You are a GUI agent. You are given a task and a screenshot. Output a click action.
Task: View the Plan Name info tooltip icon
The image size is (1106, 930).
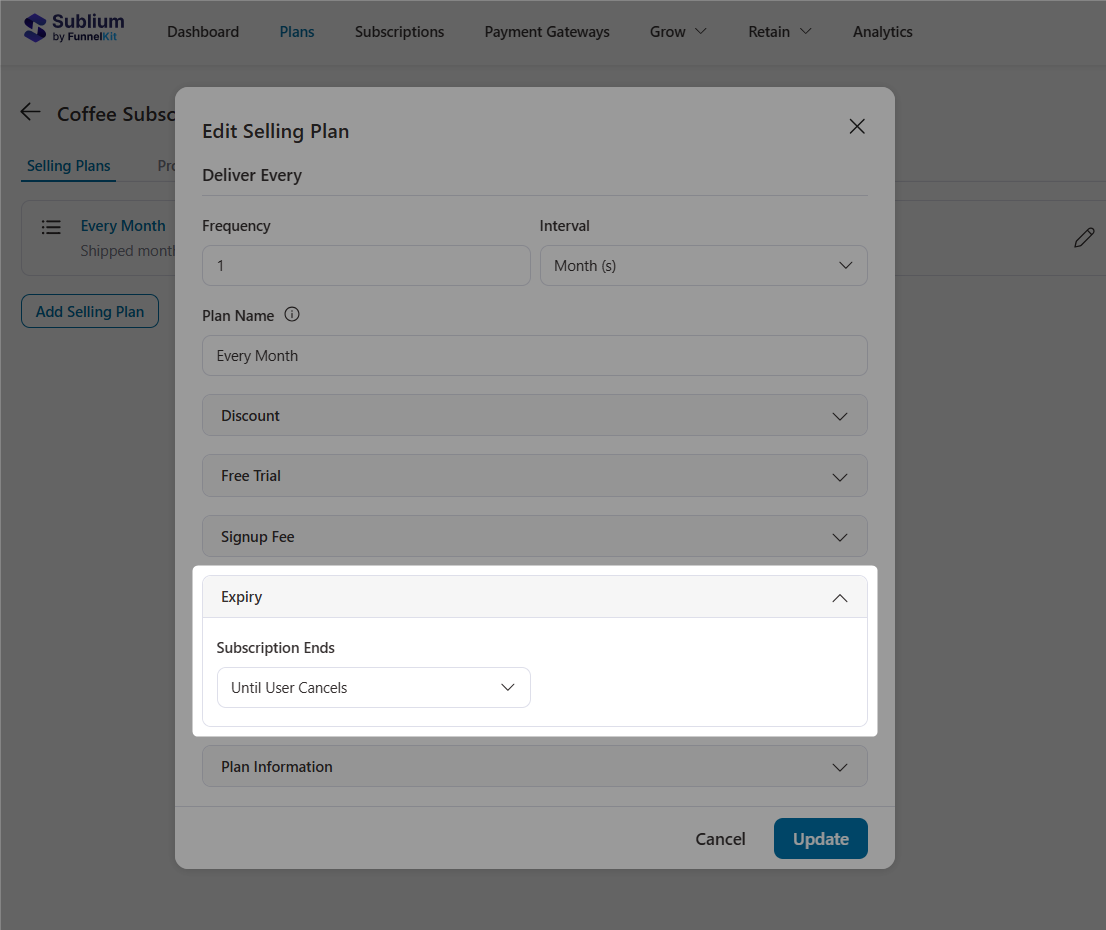[x=291, y=314]
